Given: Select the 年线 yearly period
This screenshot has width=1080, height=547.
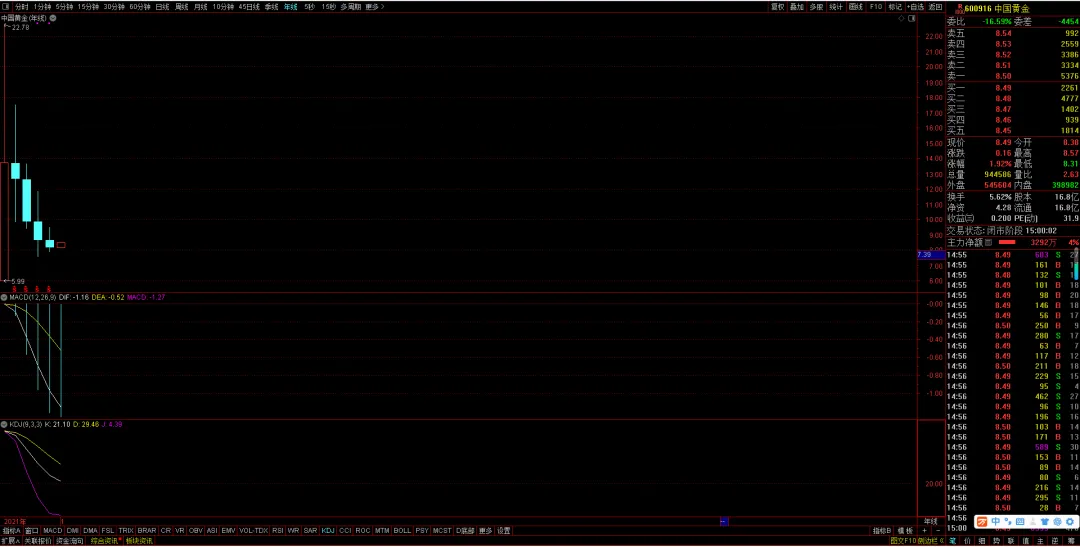Looking at the screenshot, I should coord(291,6).
